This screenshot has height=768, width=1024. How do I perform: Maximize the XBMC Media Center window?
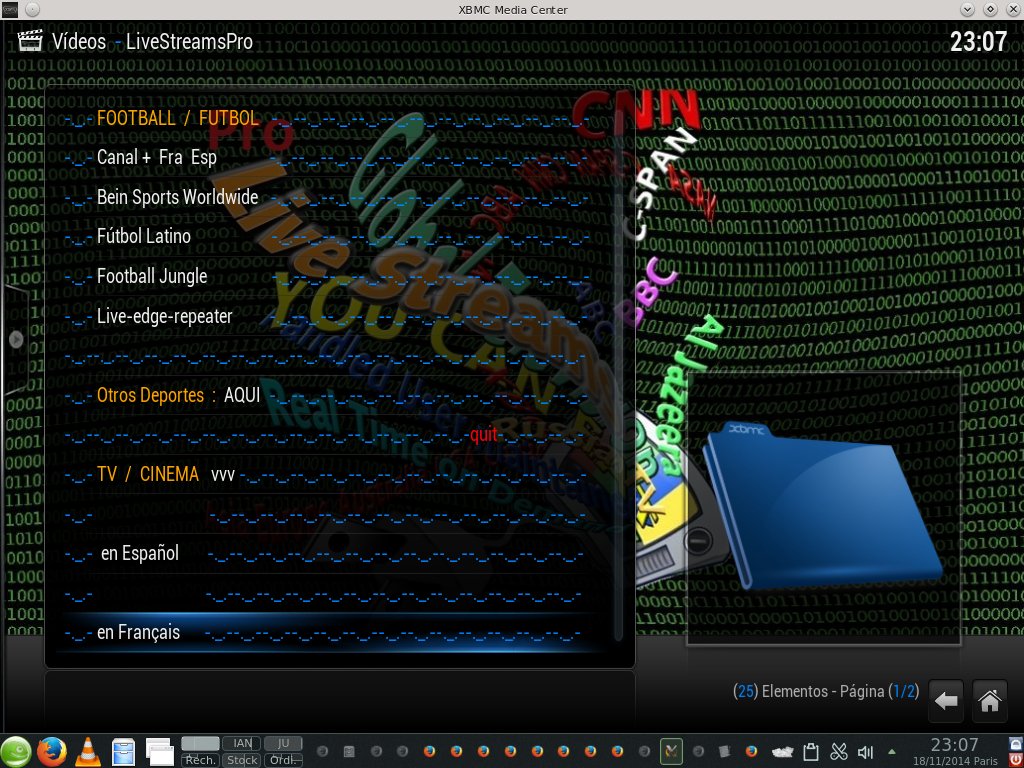tap(991, 9)
